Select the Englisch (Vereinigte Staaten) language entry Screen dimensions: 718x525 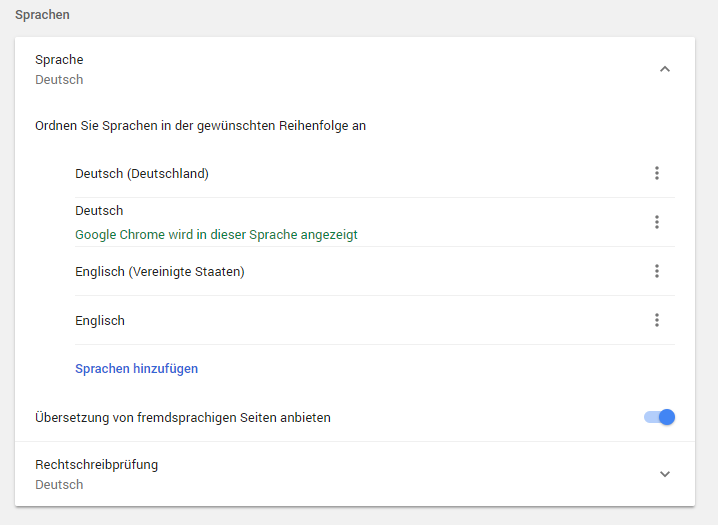pos(160,271)
